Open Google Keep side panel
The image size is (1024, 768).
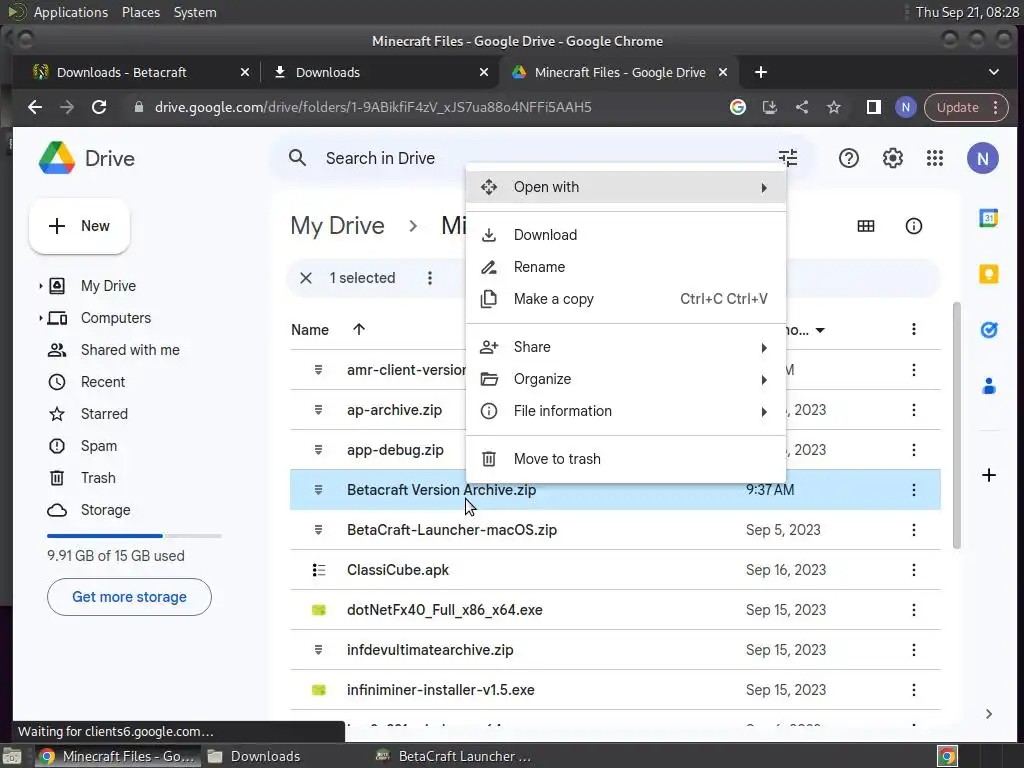point(988,274)
